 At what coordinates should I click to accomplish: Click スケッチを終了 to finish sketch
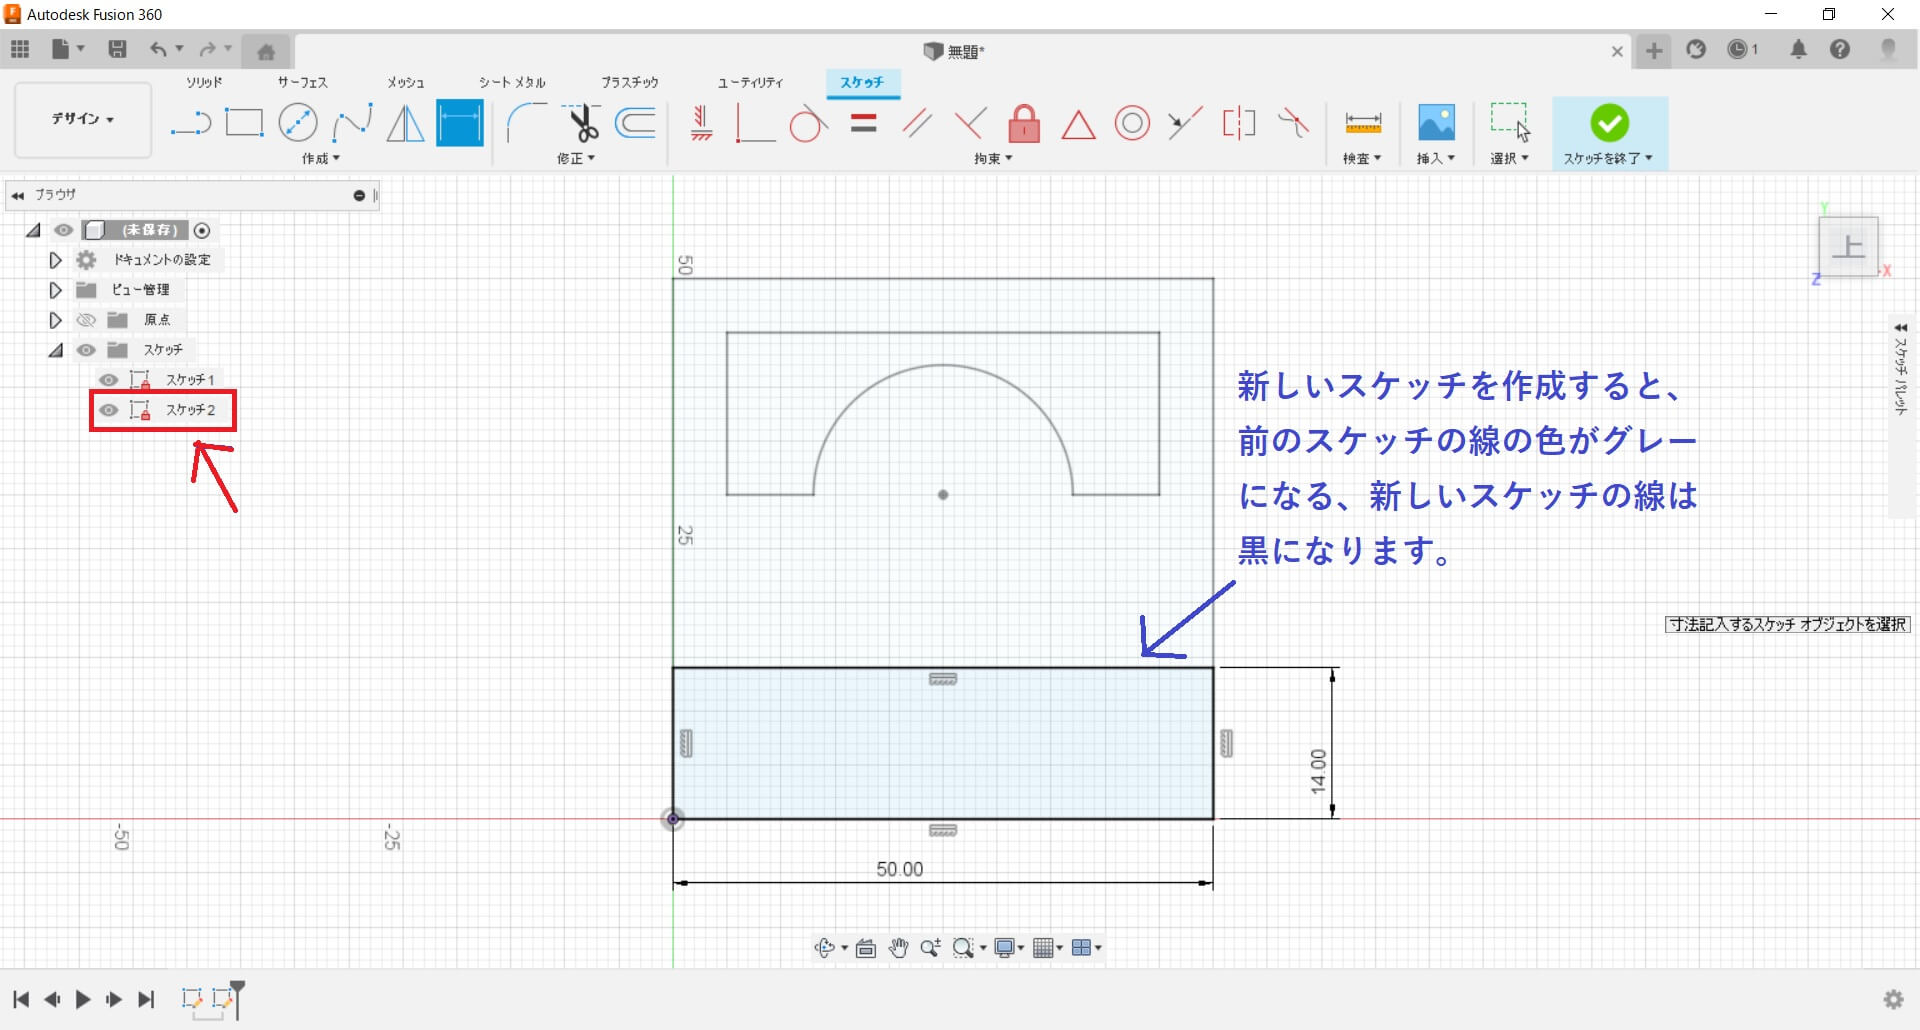tap(1609, 131)
